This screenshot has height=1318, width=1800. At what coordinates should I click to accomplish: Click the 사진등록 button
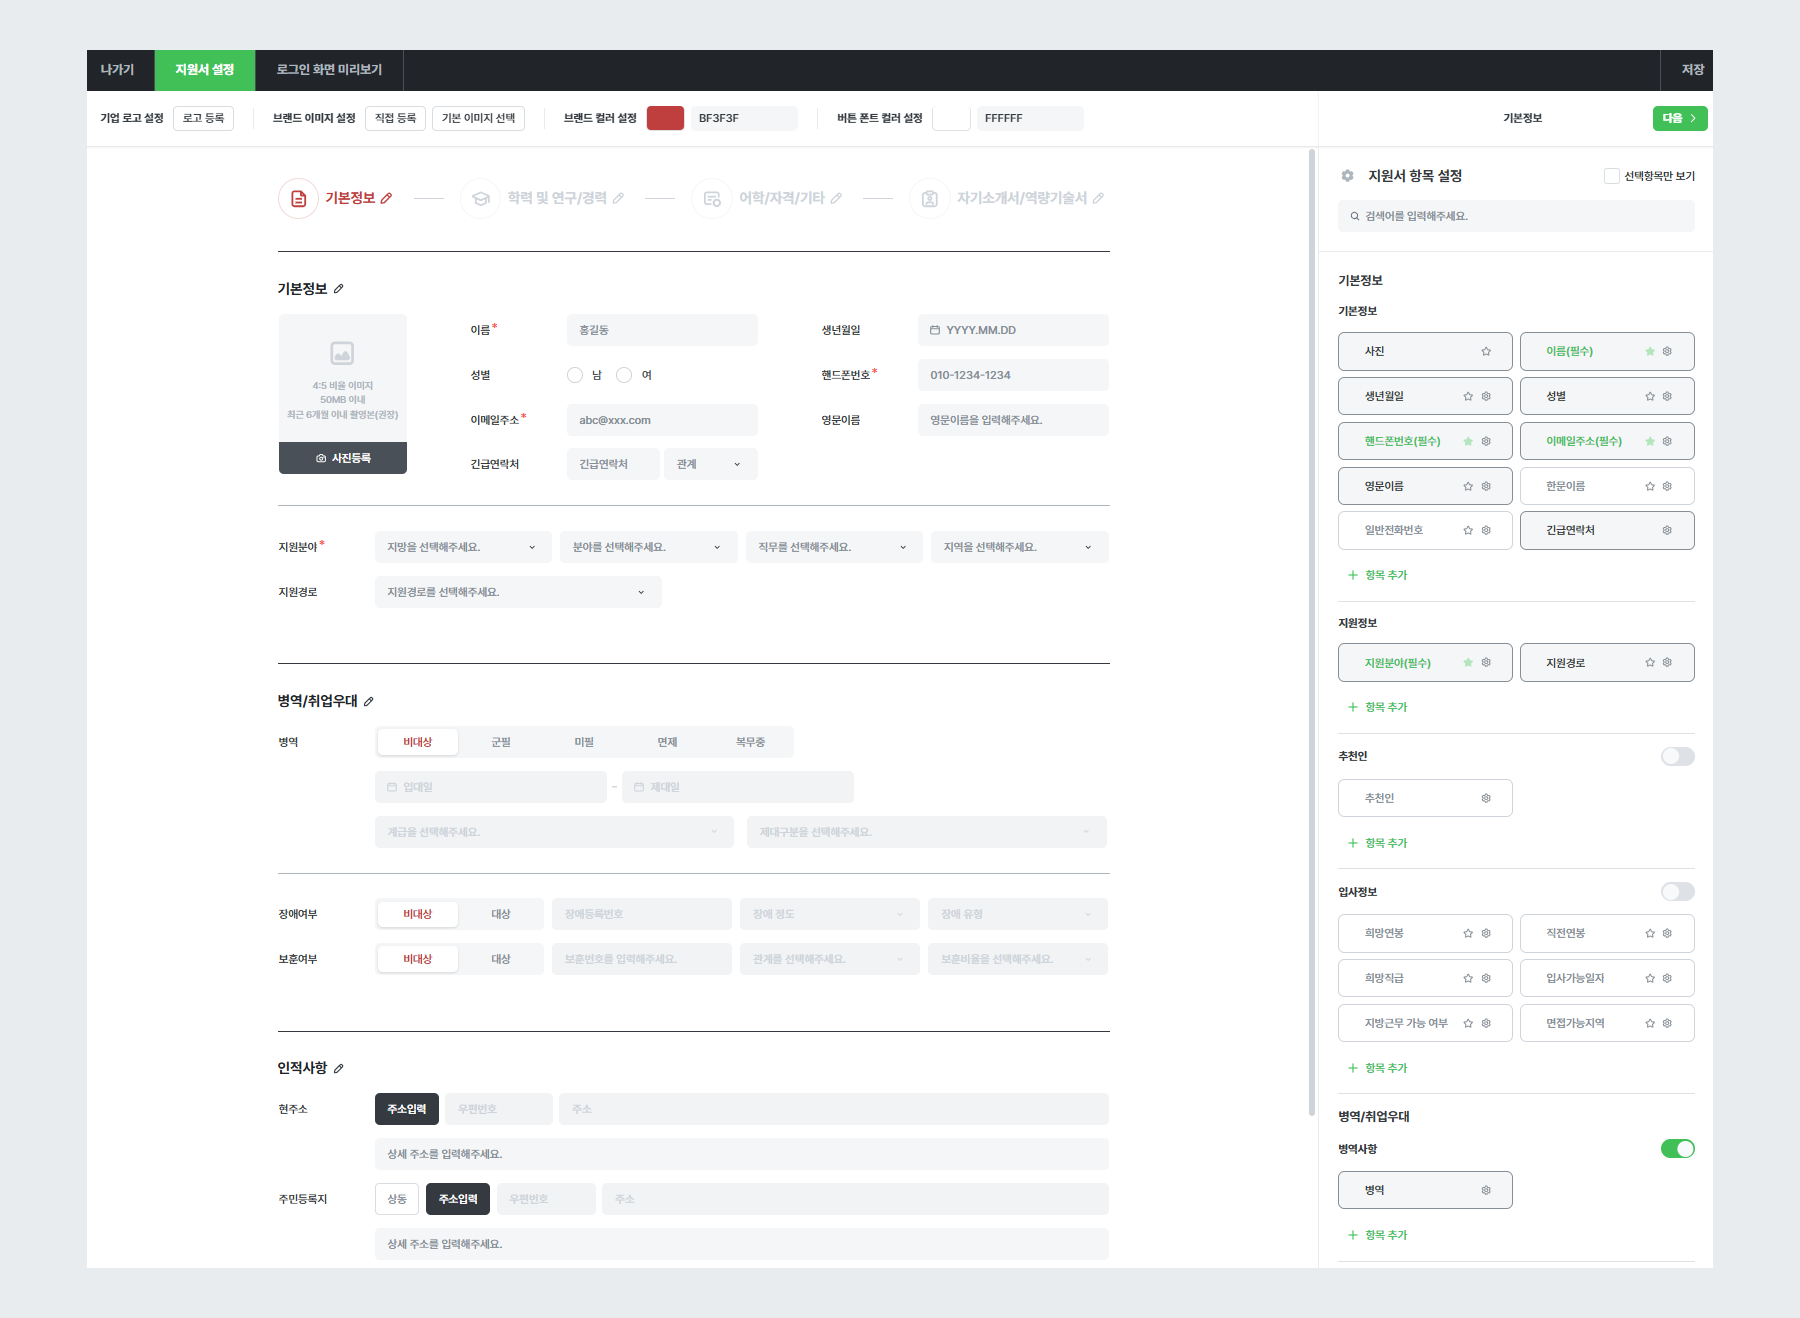pos(343,458)
